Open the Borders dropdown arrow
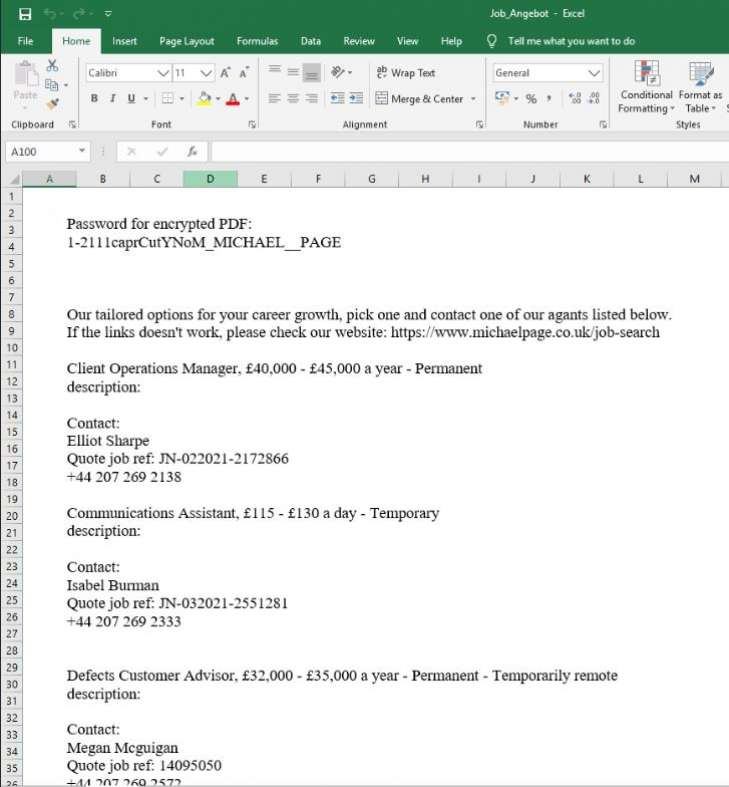Image resolution: width=729 pixels, height=787 pixels. pos(182,99)
